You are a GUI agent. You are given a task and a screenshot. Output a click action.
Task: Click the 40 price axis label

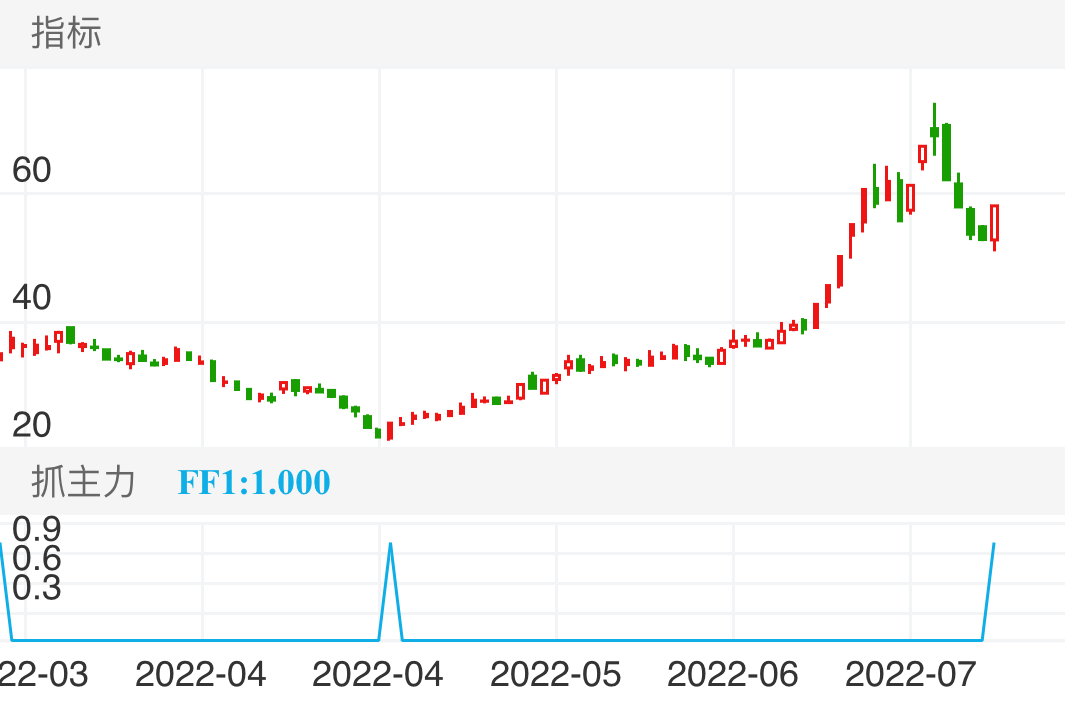[31, 298]
